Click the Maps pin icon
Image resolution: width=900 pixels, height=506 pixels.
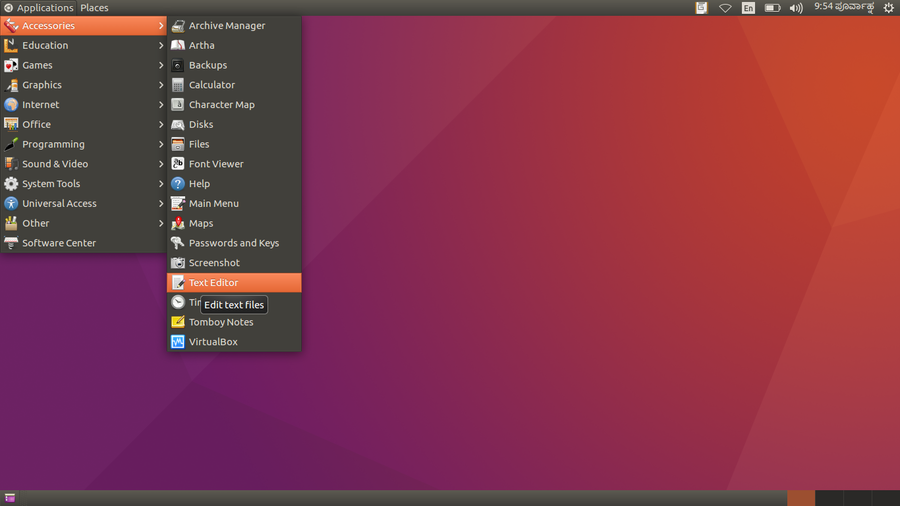178,223
